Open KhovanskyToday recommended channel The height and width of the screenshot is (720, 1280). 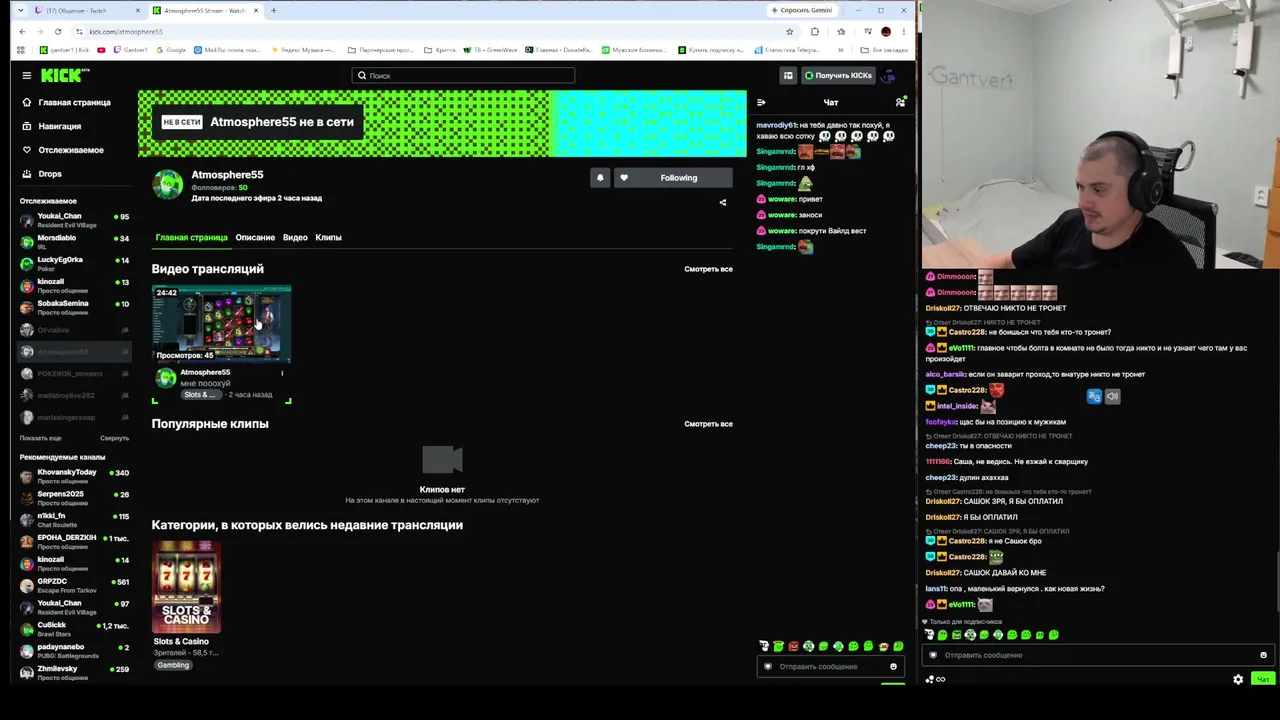pos(74,476)
